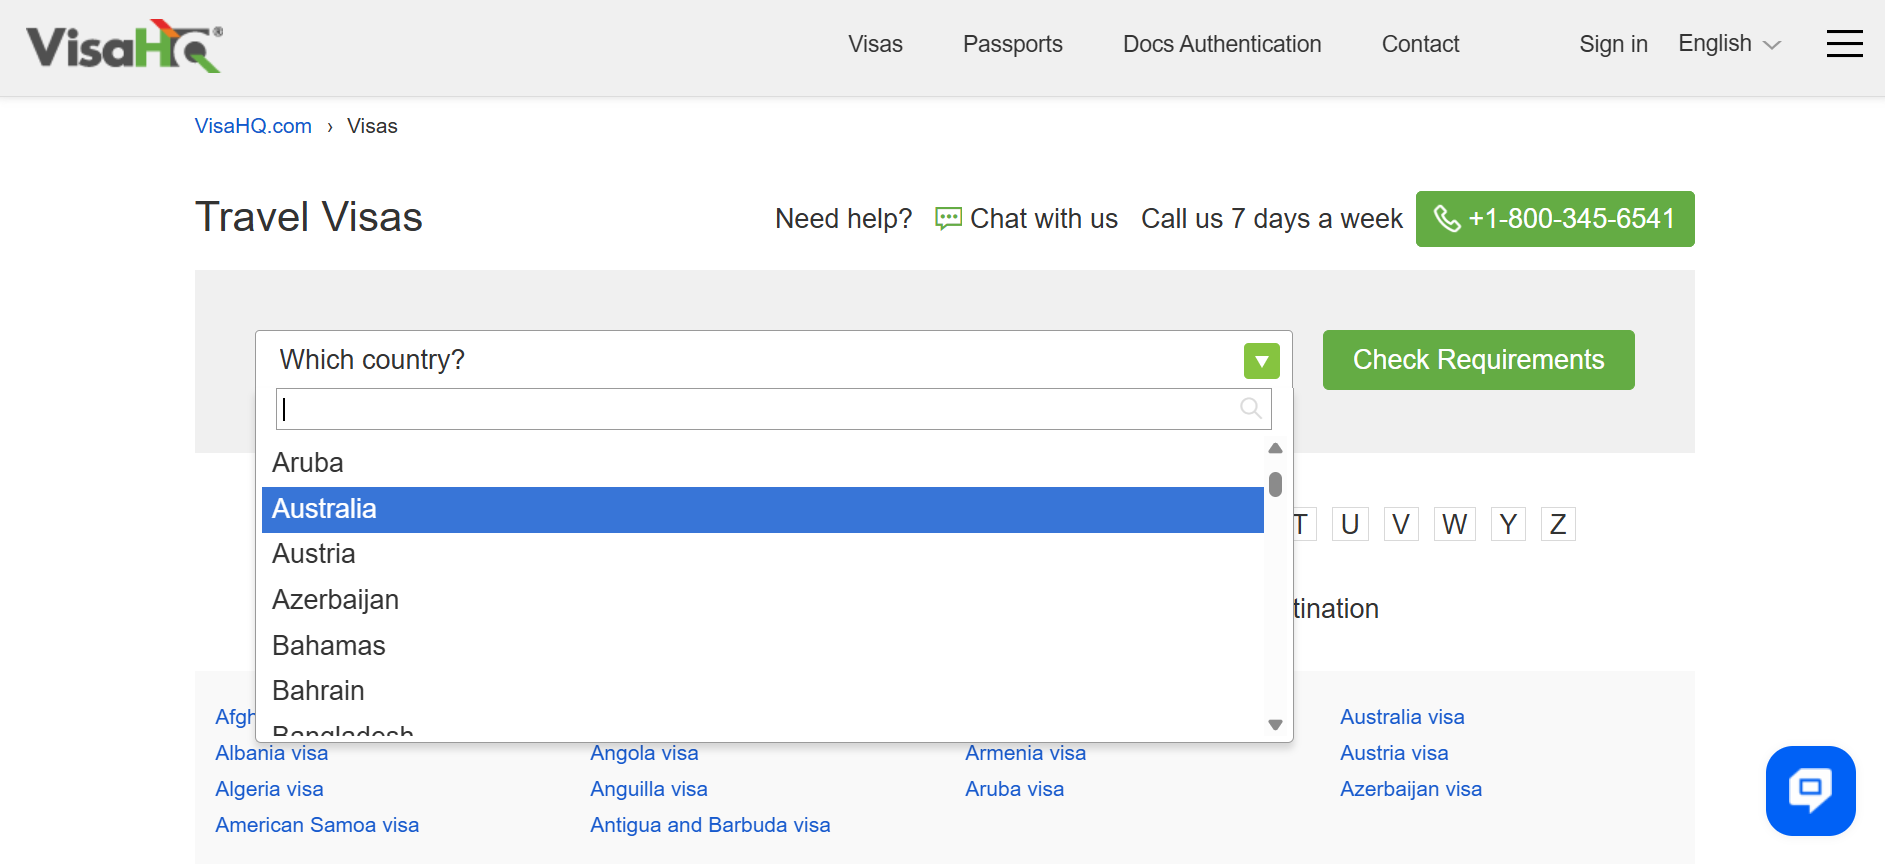Click the VisaHQ logo
Viewport: 1885px width, 864px height.
point(124,46)
